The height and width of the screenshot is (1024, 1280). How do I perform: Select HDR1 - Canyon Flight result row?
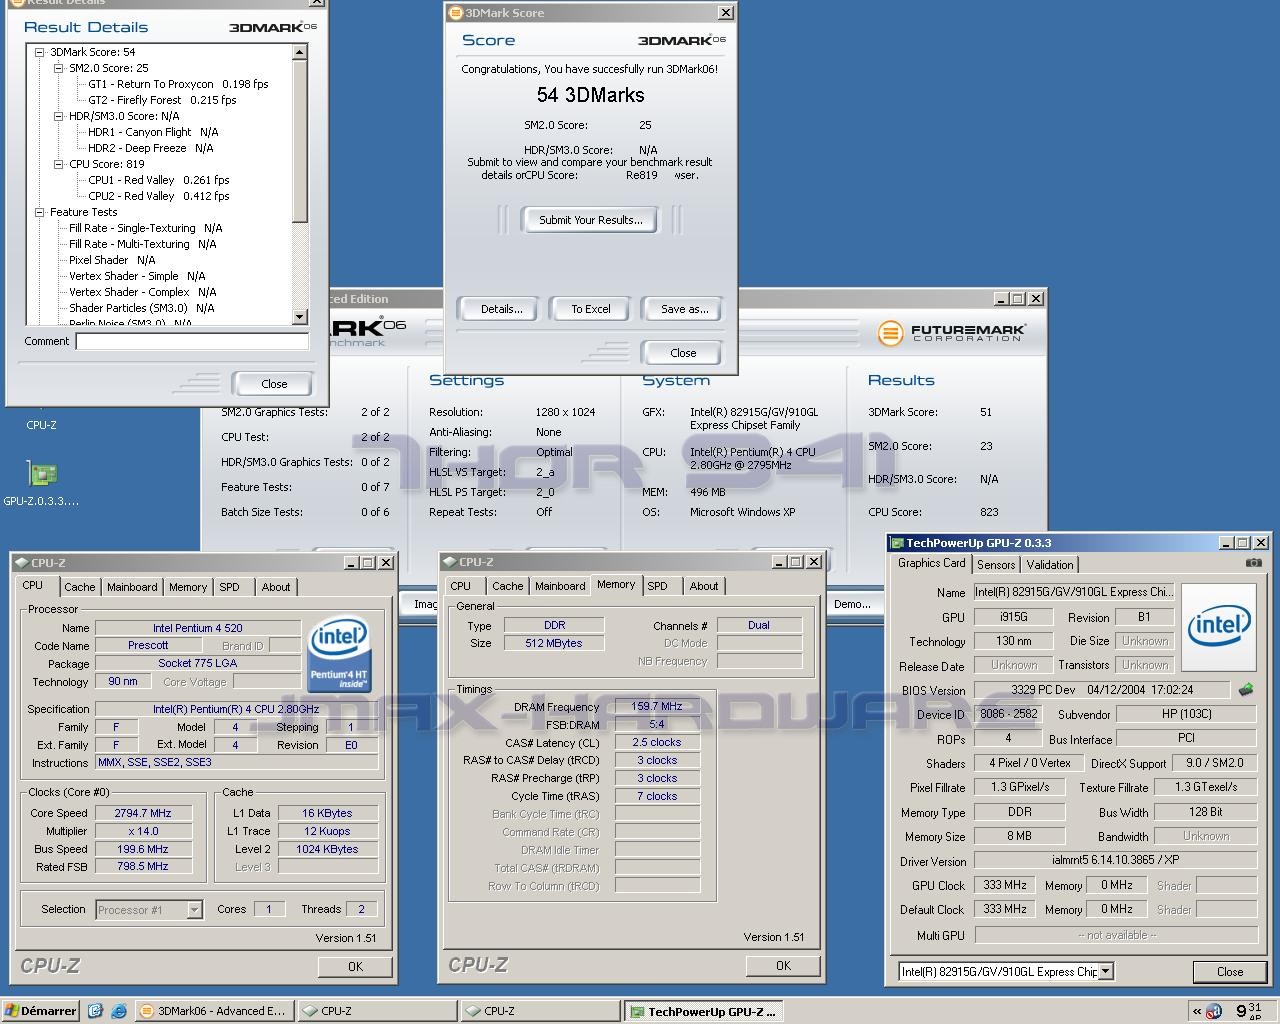coord(153,132)
